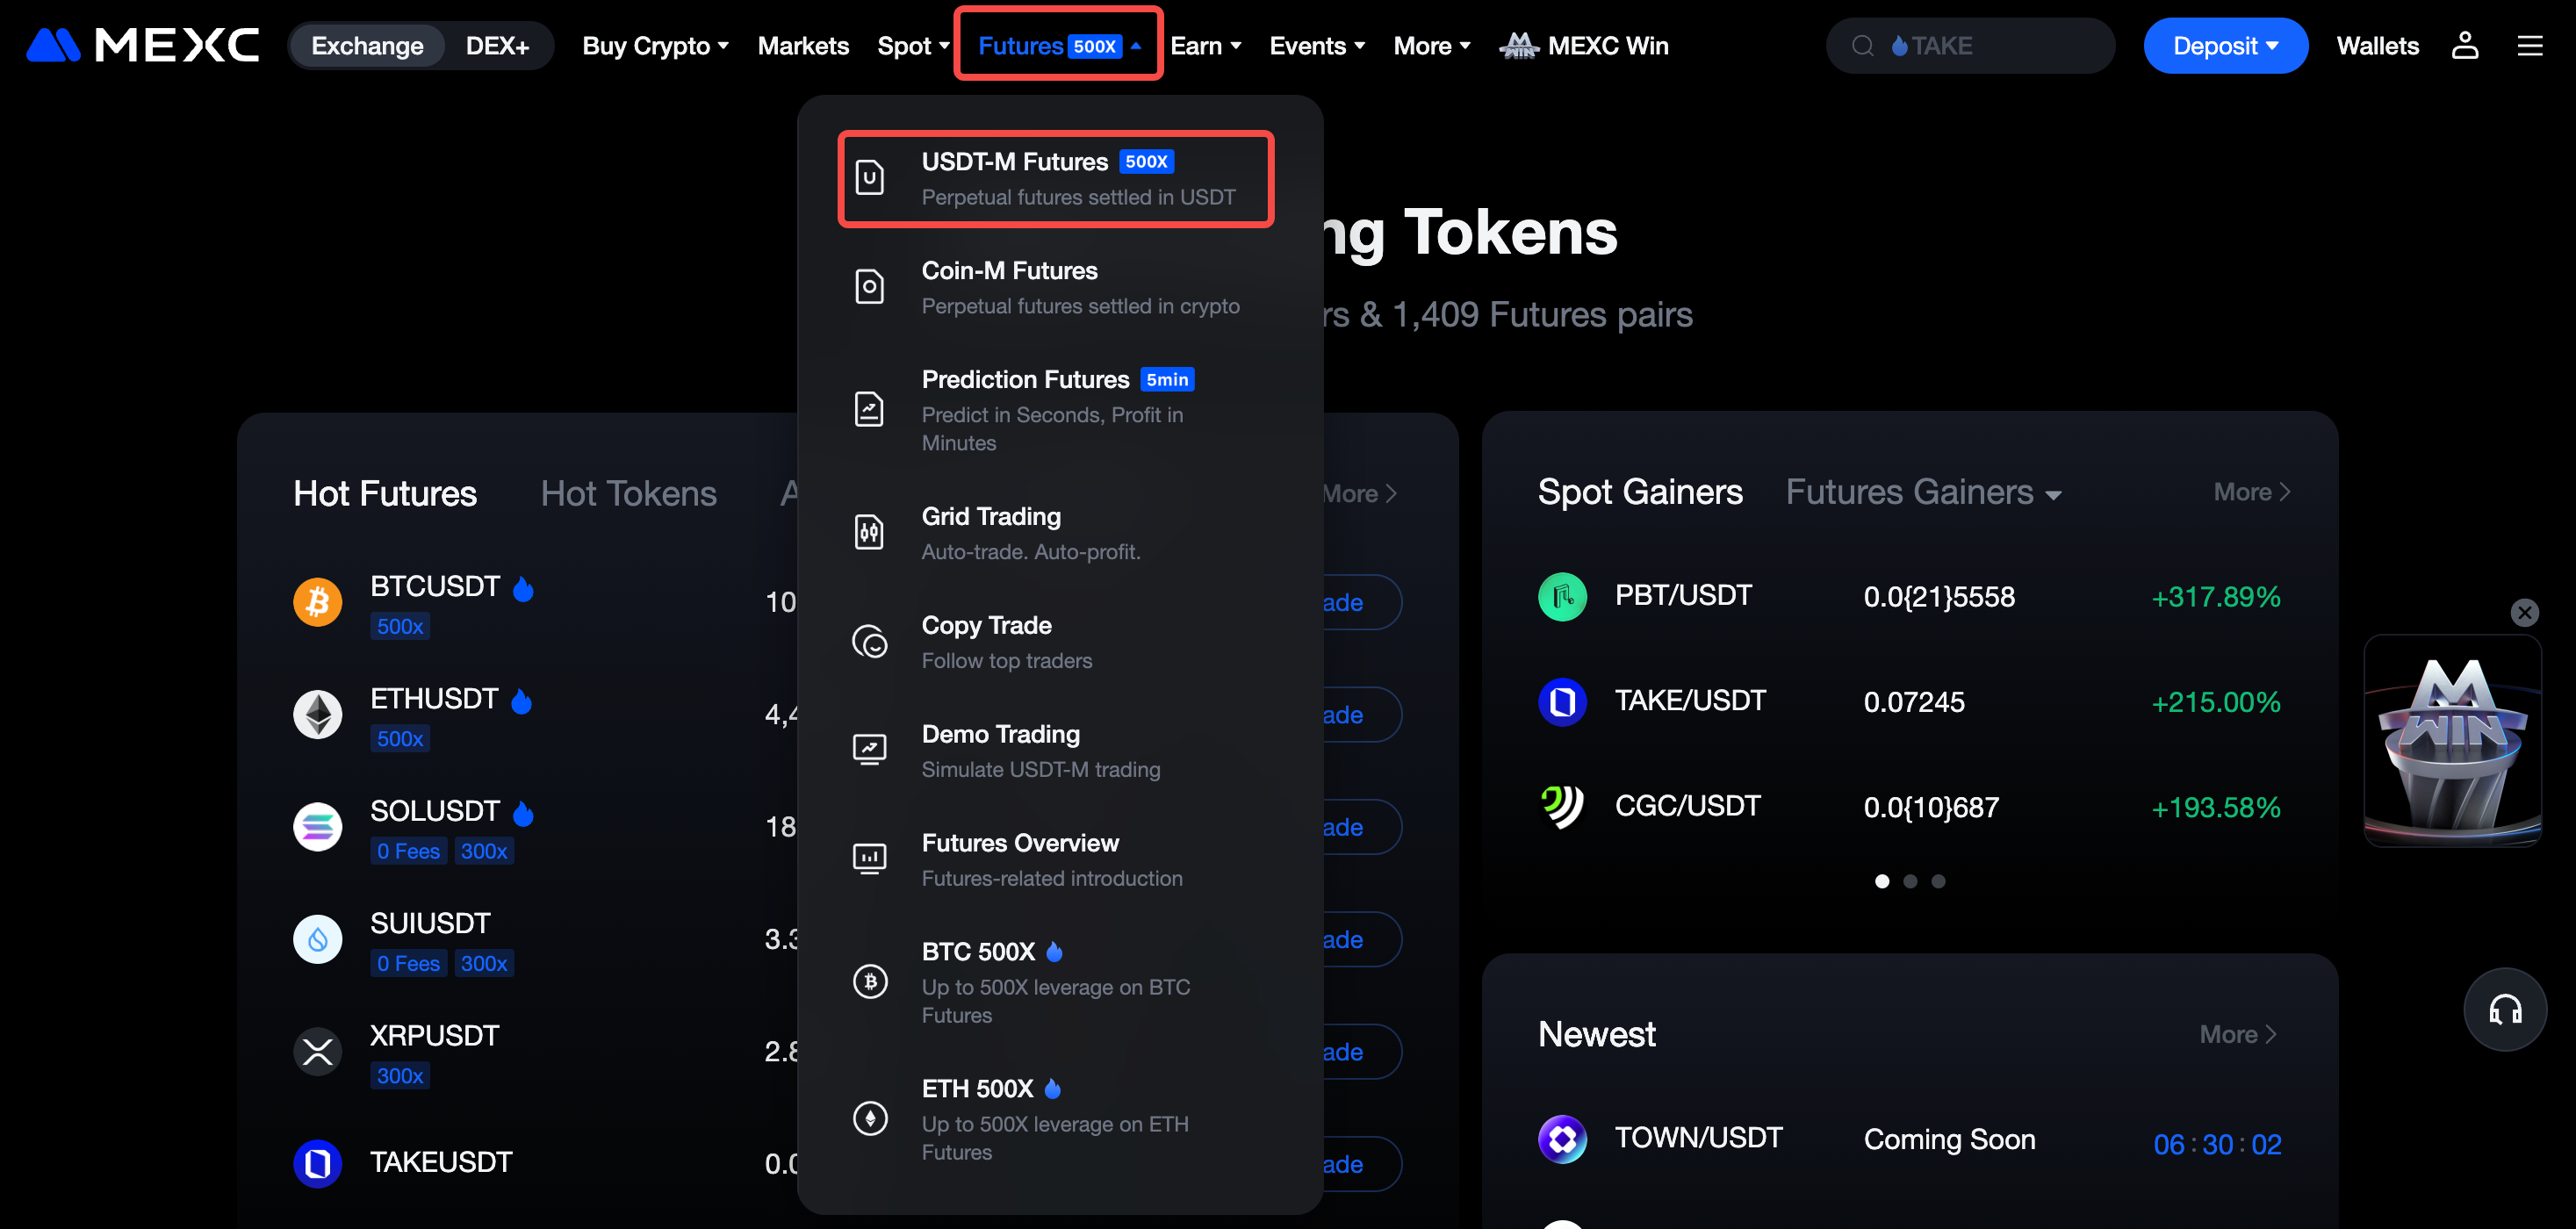2576x1229 pixels.
Task: Select the Exchange mode toggle
Action: click(367, 46)
